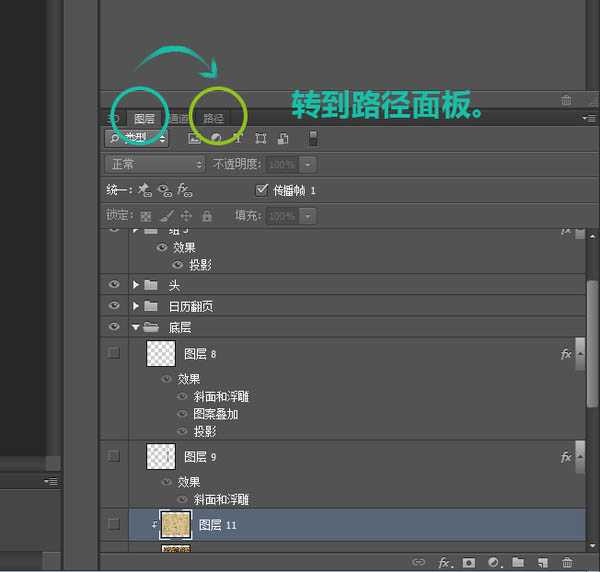Click the fx badge on 图层 9

(566, 457)
